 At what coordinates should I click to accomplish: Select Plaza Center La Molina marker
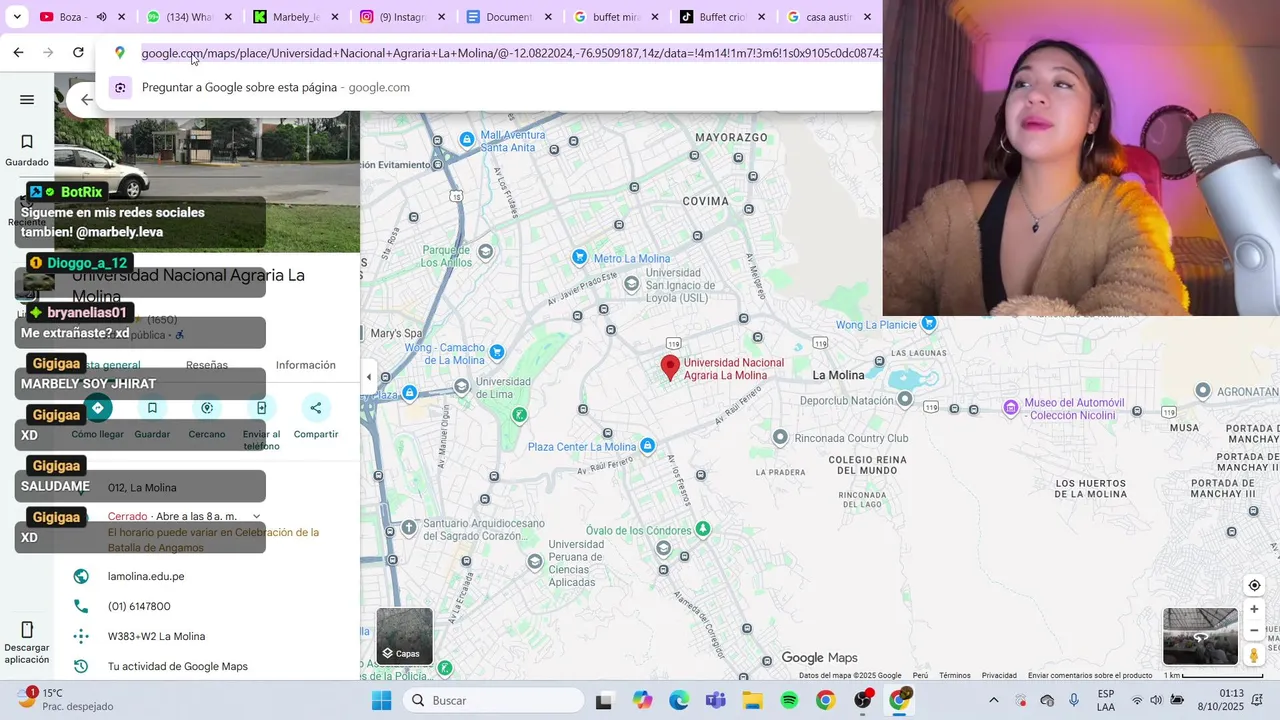coord(647,446)
